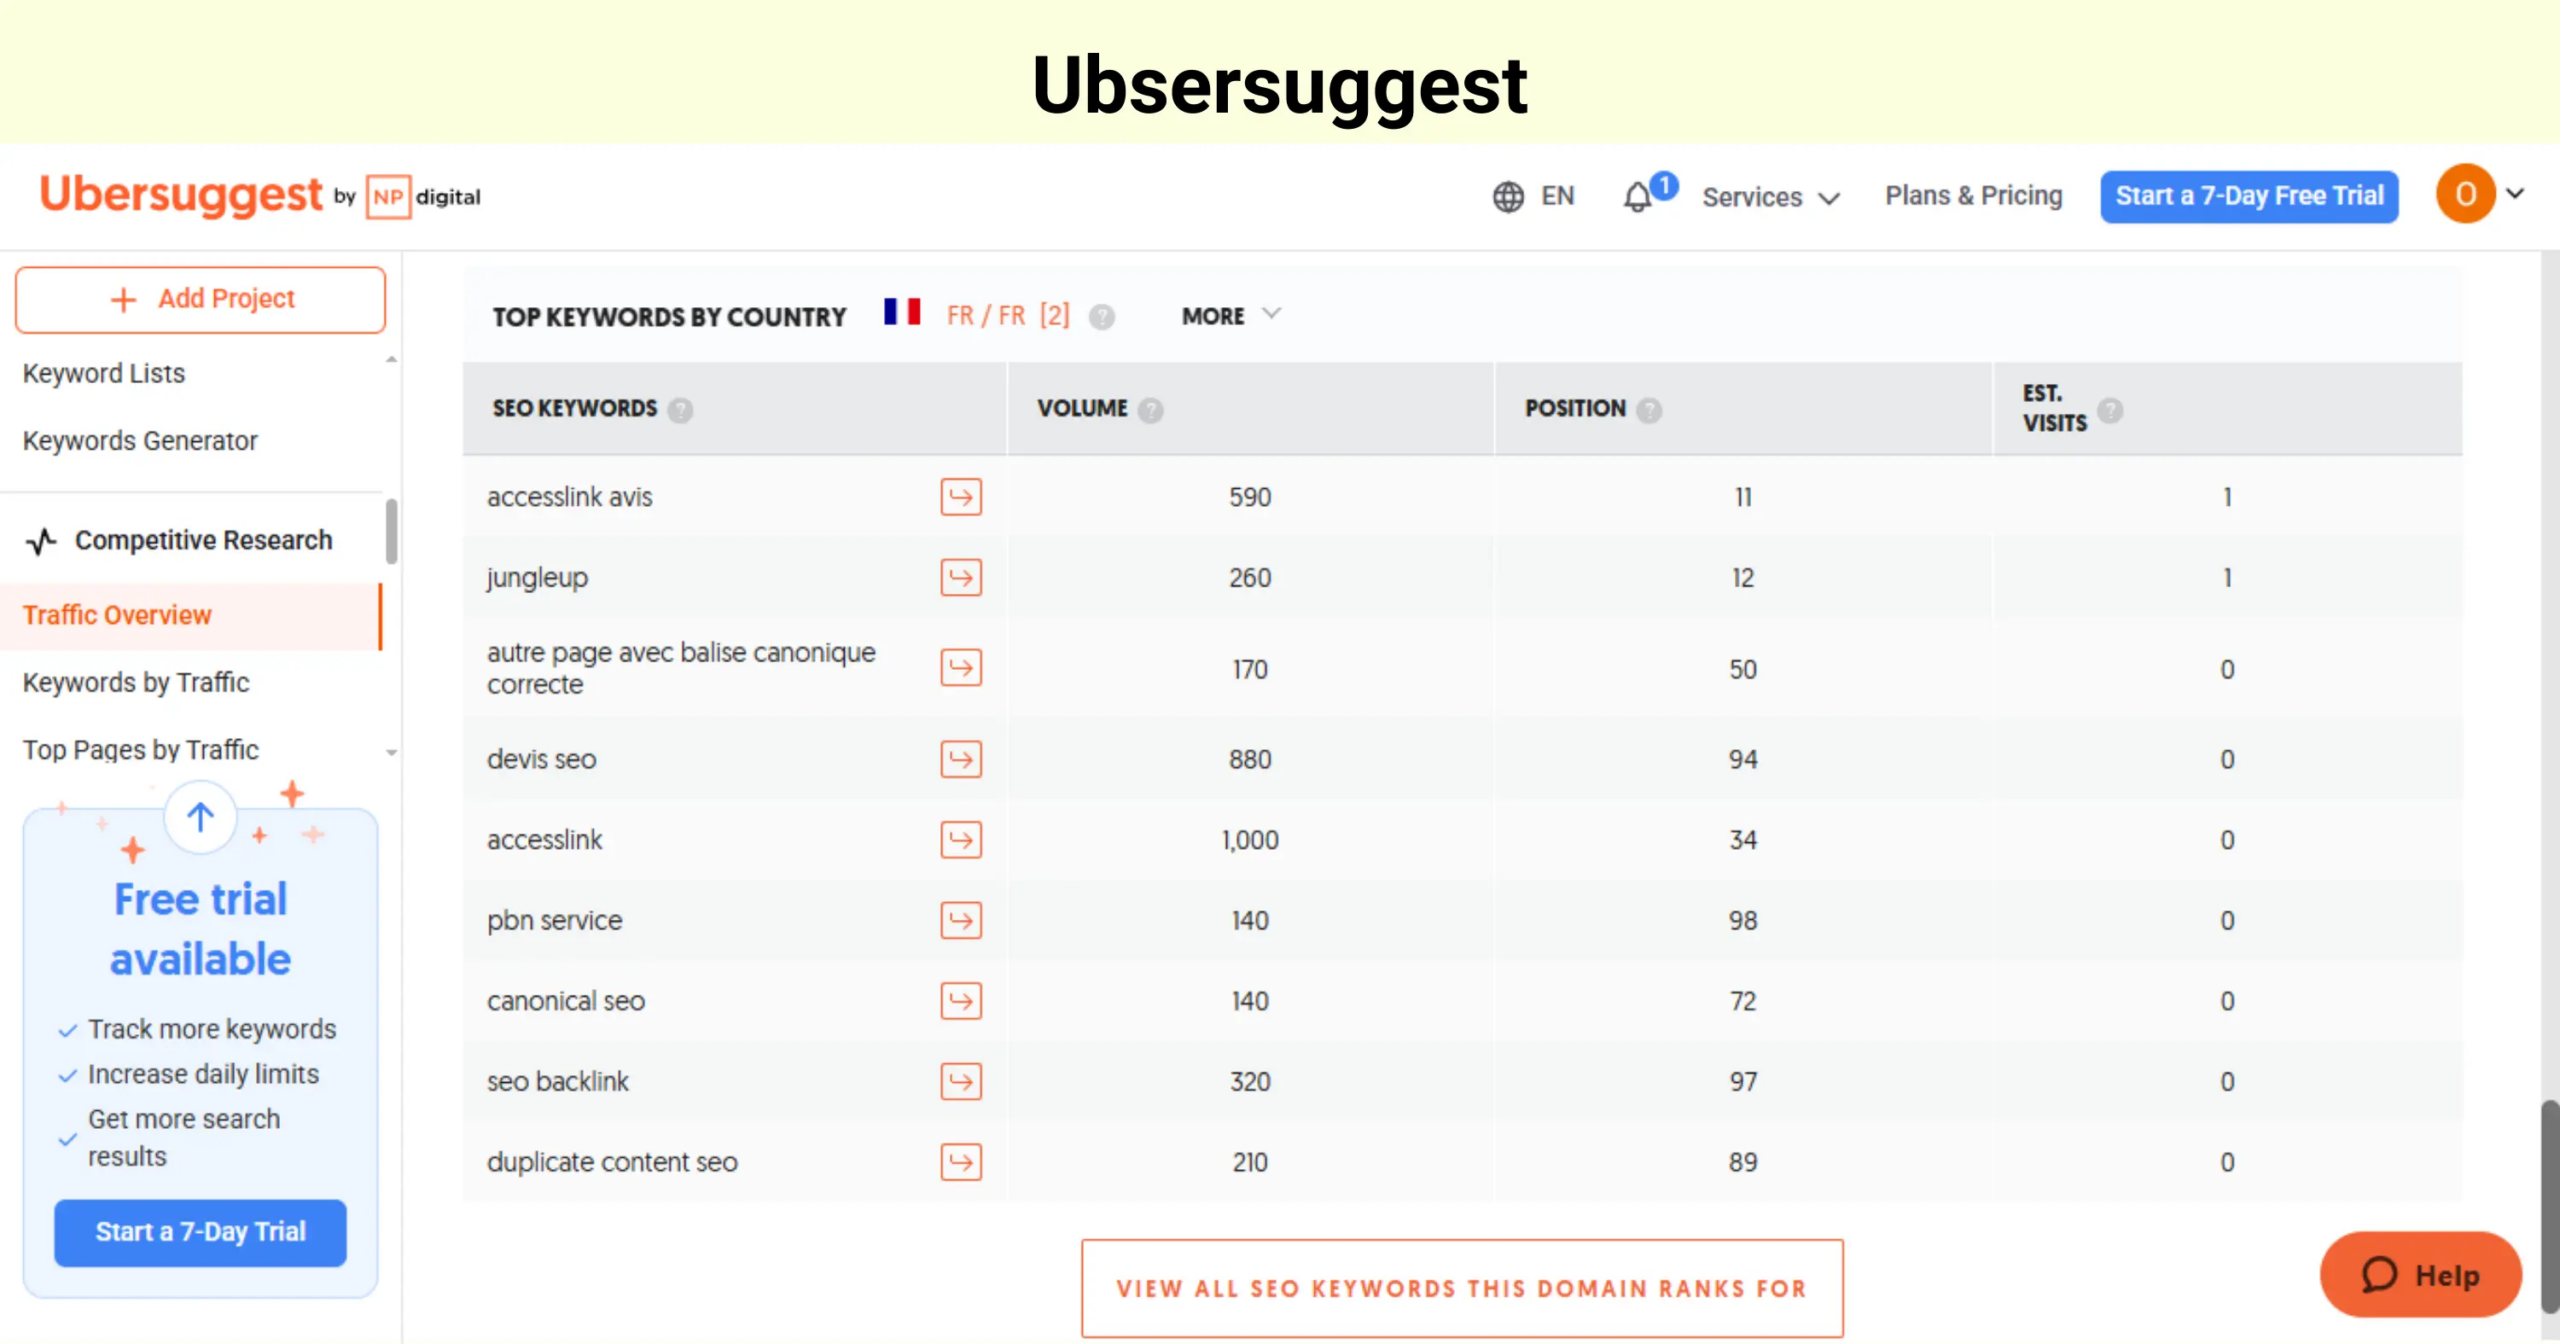Open keyword details arrow for accesslink avis

click(x=960, y=497)
